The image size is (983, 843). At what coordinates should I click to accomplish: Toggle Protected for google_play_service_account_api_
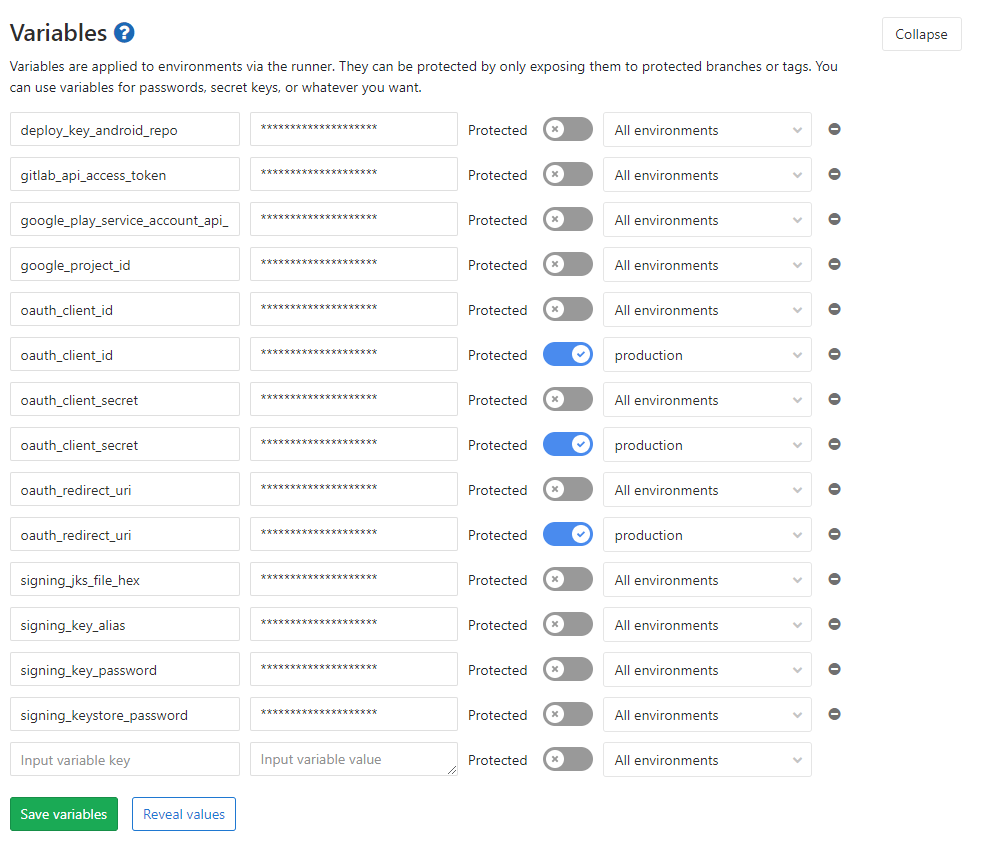click(567, 219)
